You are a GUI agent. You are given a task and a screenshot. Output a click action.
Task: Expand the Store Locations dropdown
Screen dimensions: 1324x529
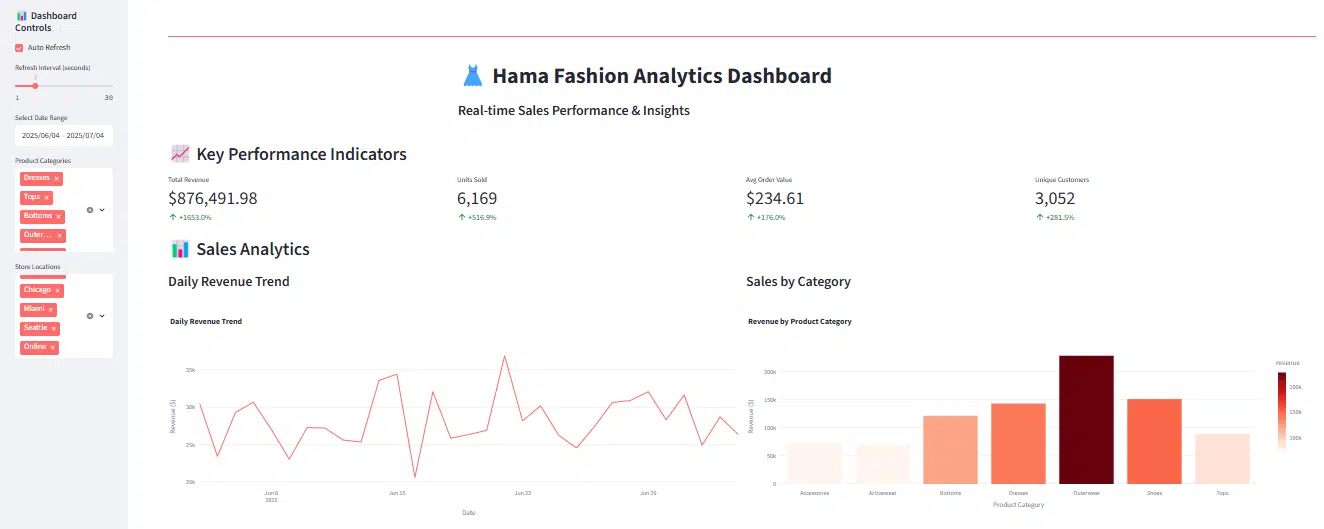point(102,316)
